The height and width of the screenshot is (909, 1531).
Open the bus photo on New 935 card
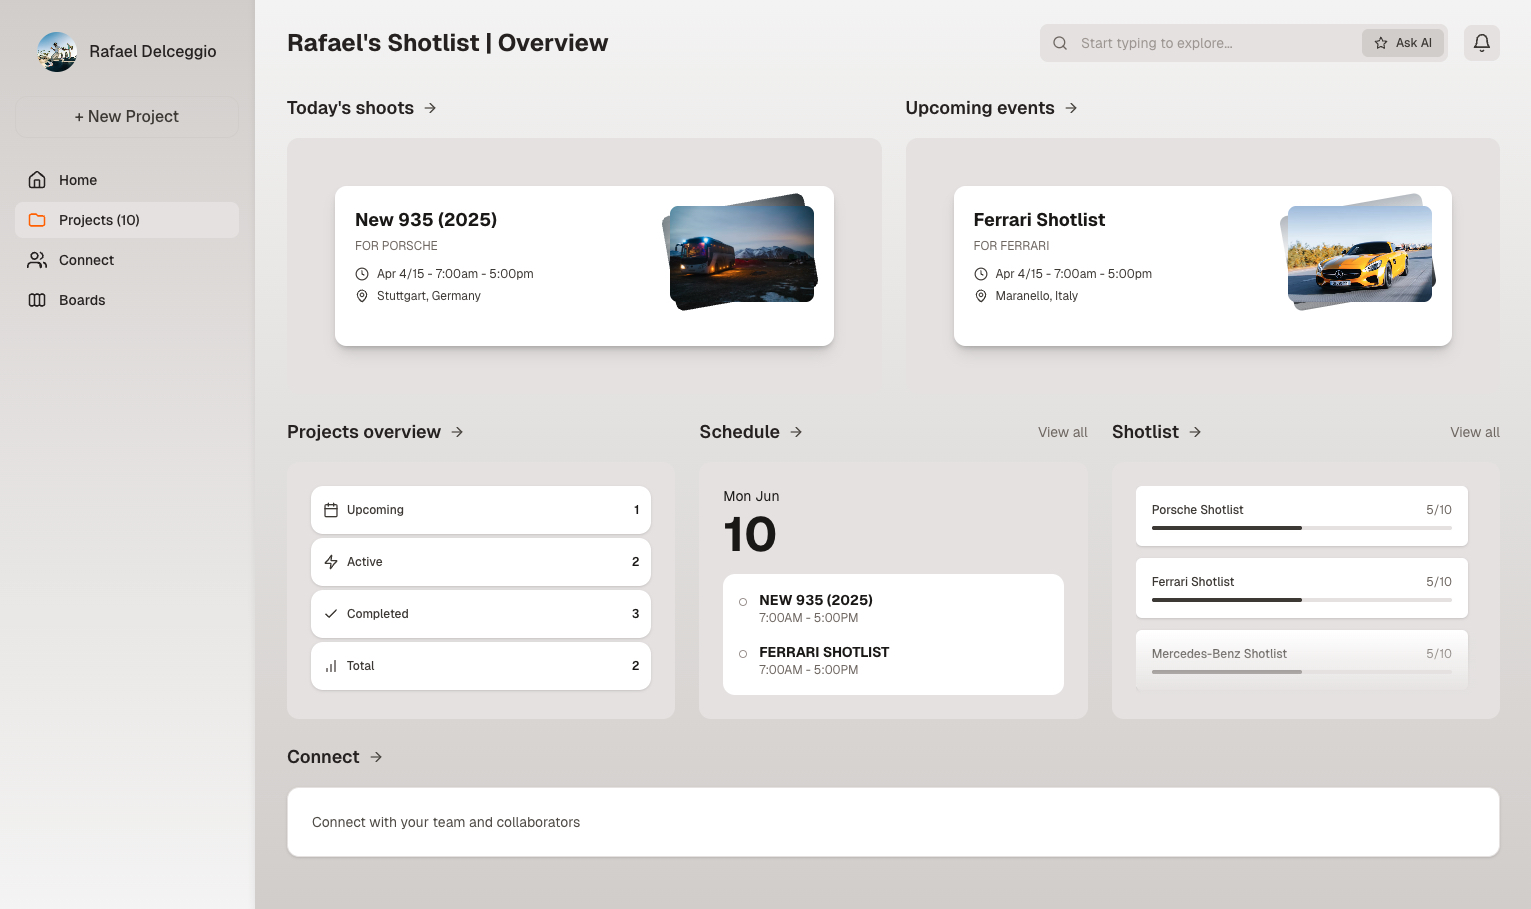741,252
